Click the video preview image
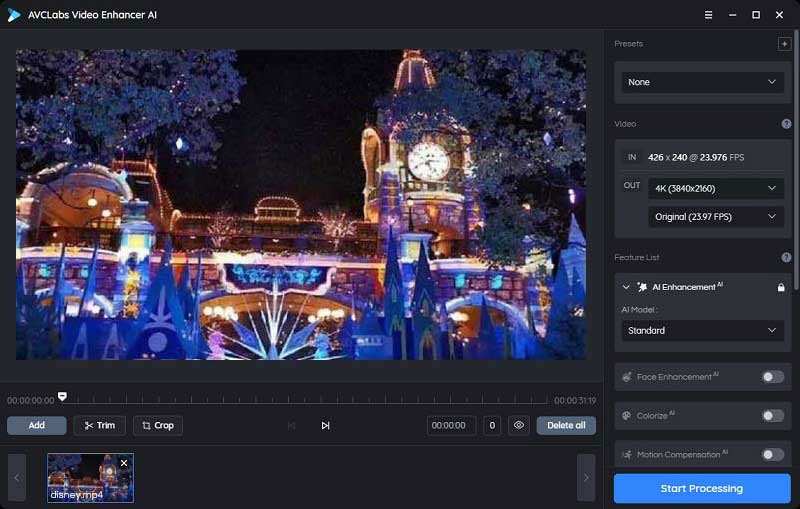Viewport: 800px width, 509px height. point(301,205)
